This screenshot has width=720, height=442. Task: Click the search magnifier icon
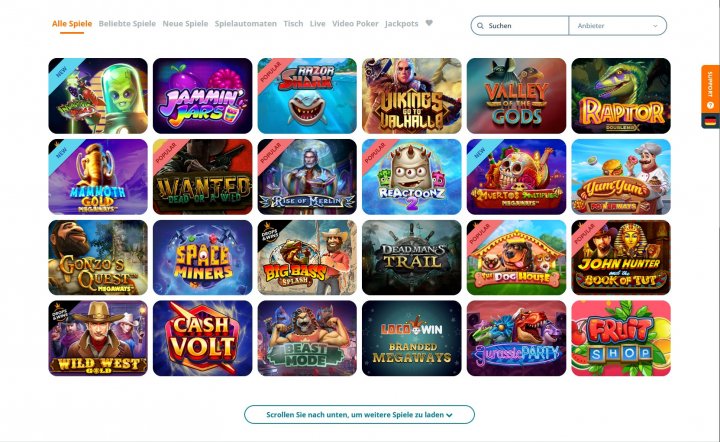480,26
